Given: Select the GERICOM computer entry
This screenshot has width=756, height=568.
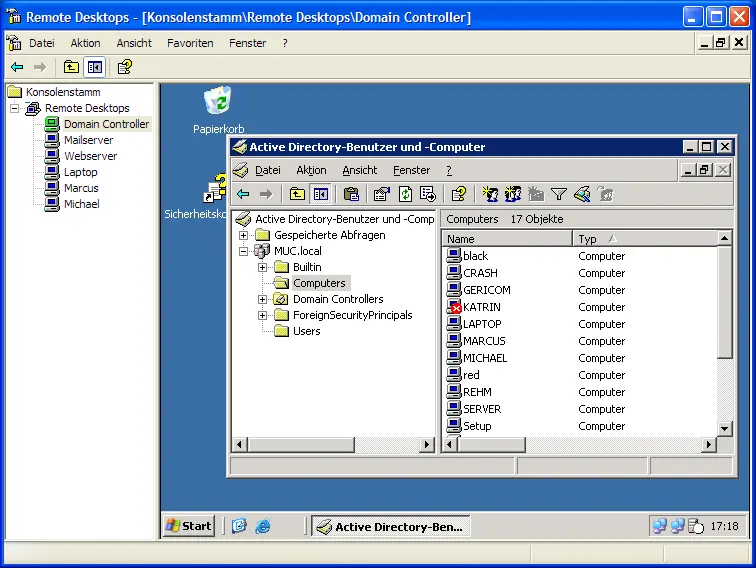Looking at the screenshot, I should point(486,290).
